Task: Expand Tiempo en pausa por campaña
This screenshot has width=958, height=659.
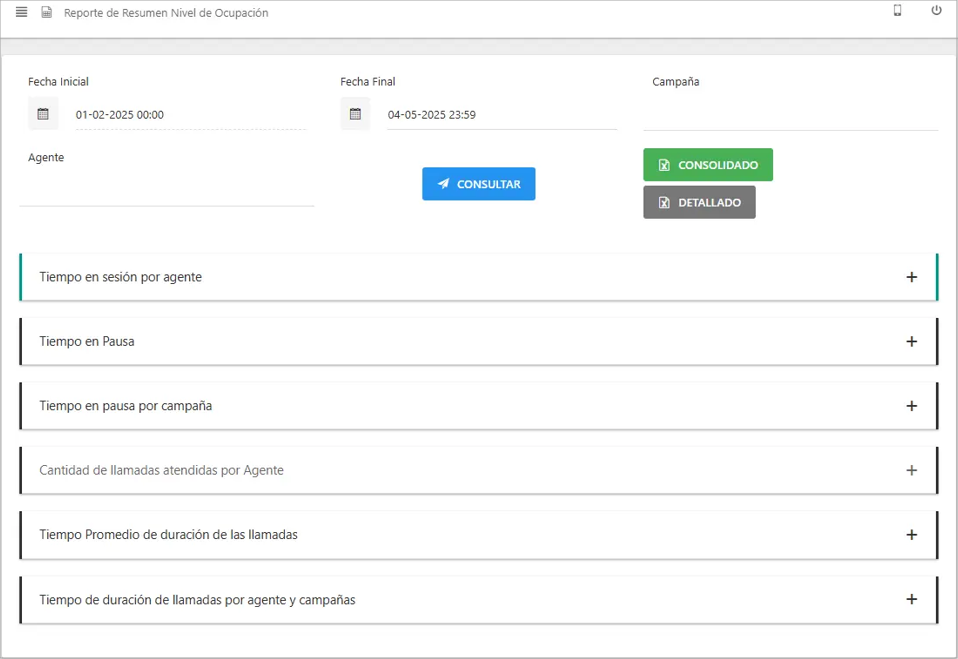Action: coord(911,406)
